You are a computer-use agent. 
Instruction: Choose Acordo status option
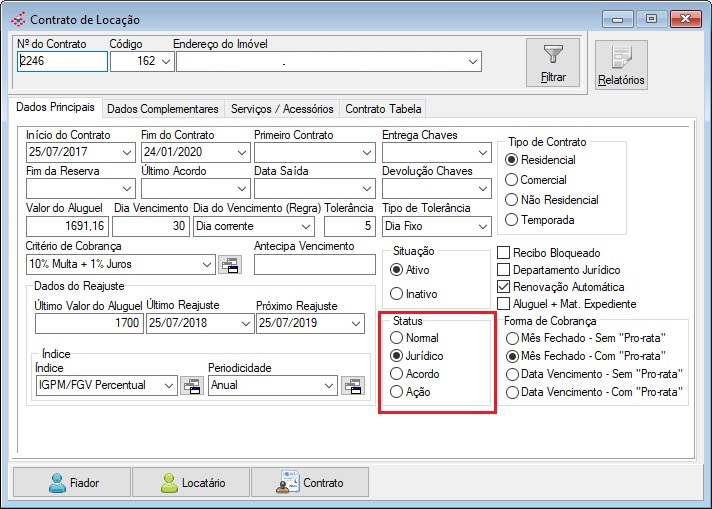(396, 374)
